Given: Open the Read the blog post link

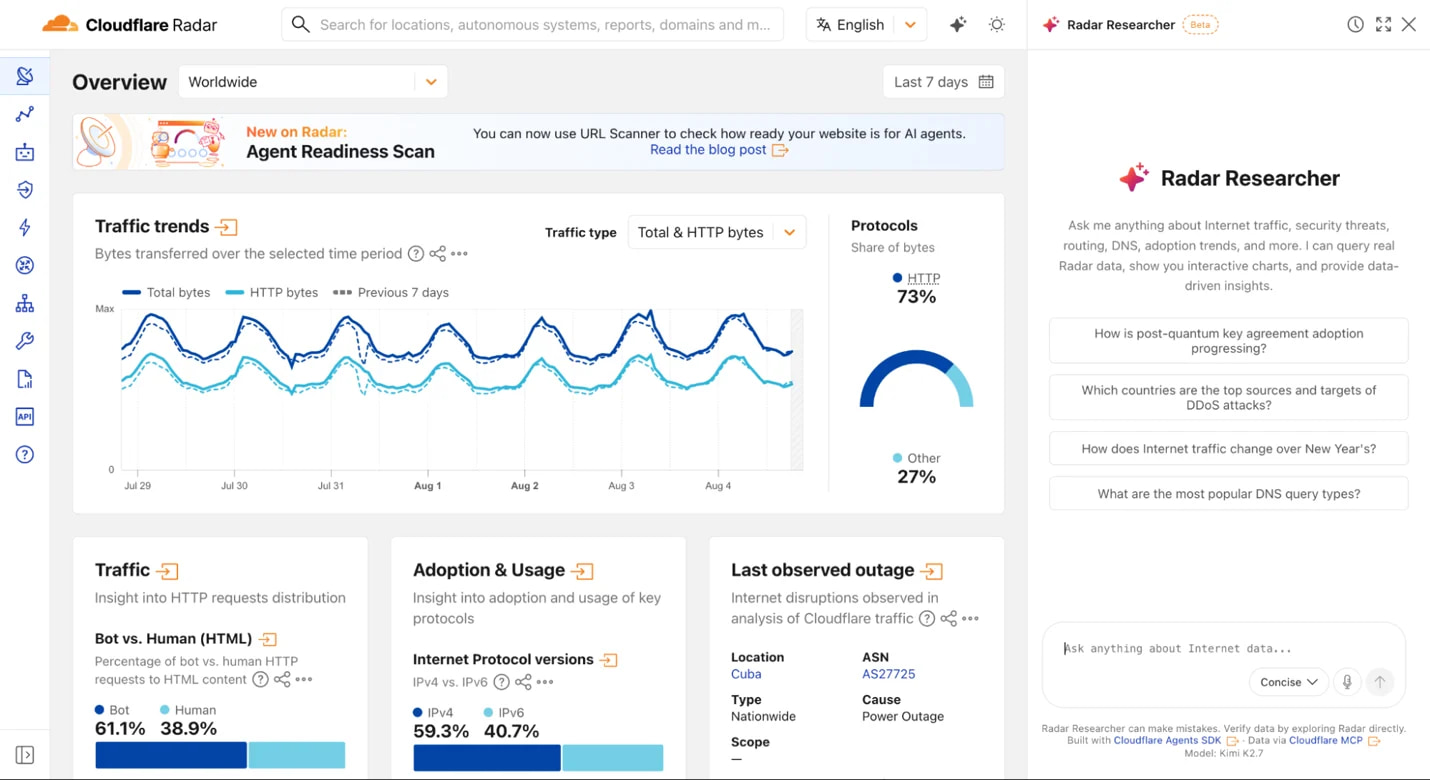Looking at the screenshot, I should point(719,150).
